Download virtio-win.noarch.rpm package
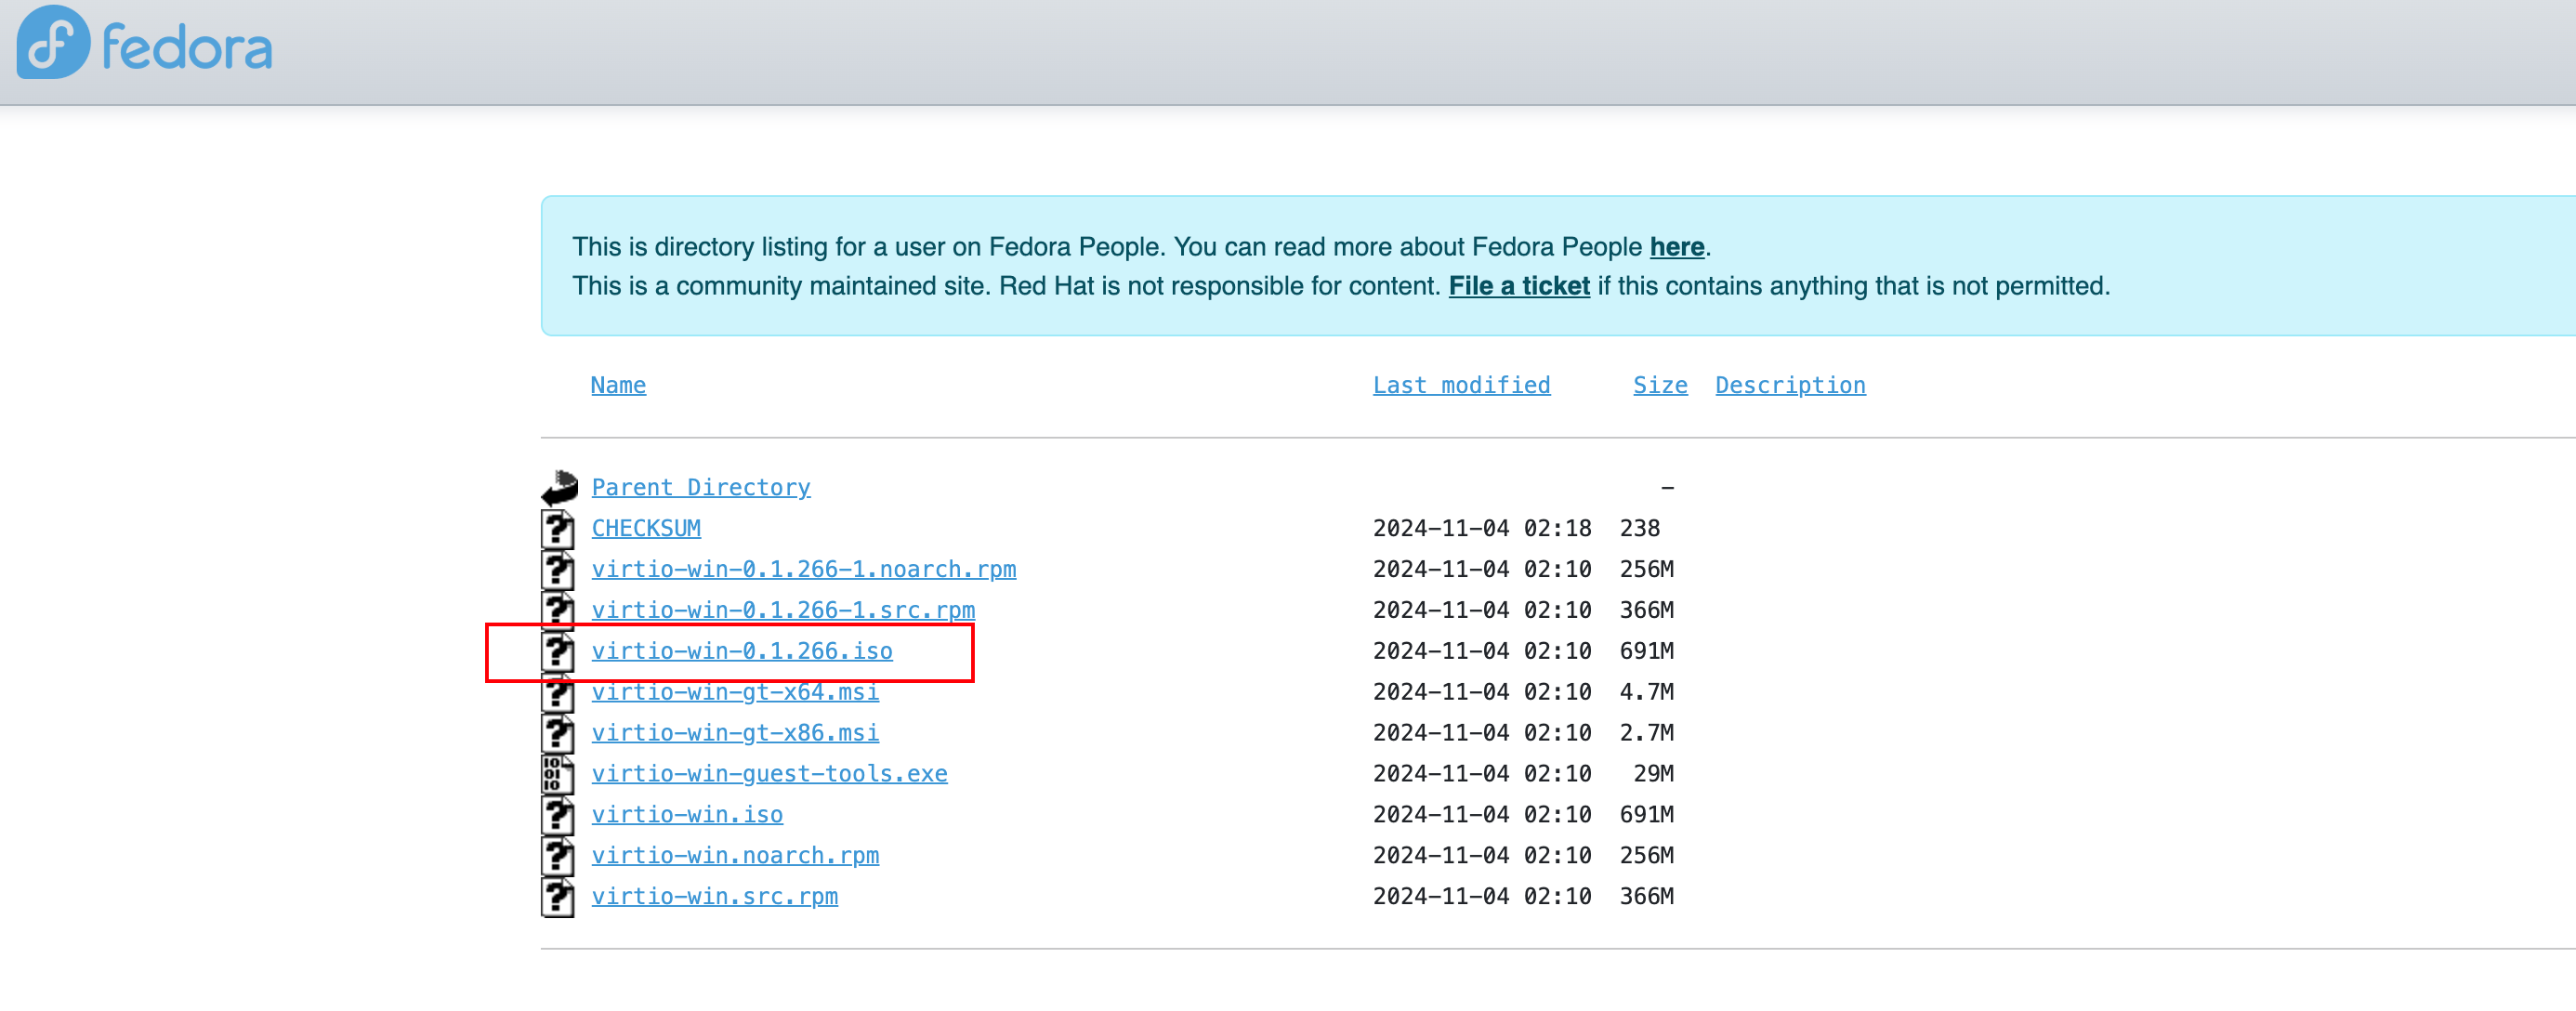Screen dimensions: 2576x1011 [735, 855]
